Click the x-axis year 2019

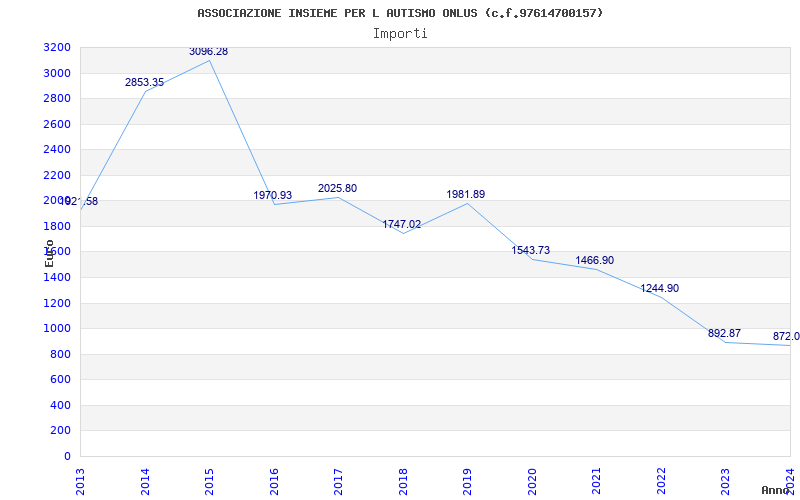point(467,481)
